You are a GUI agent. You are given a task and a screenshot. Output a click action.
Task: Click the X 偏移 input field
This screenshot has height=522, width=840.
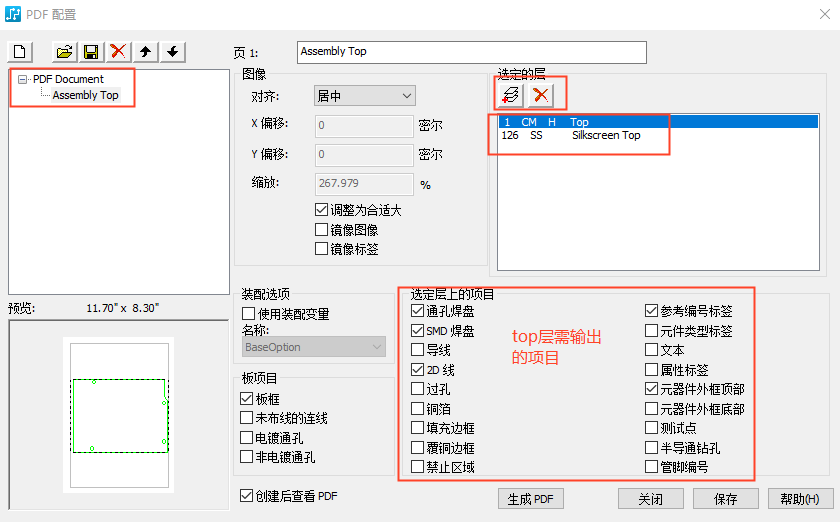coord(364,125)
